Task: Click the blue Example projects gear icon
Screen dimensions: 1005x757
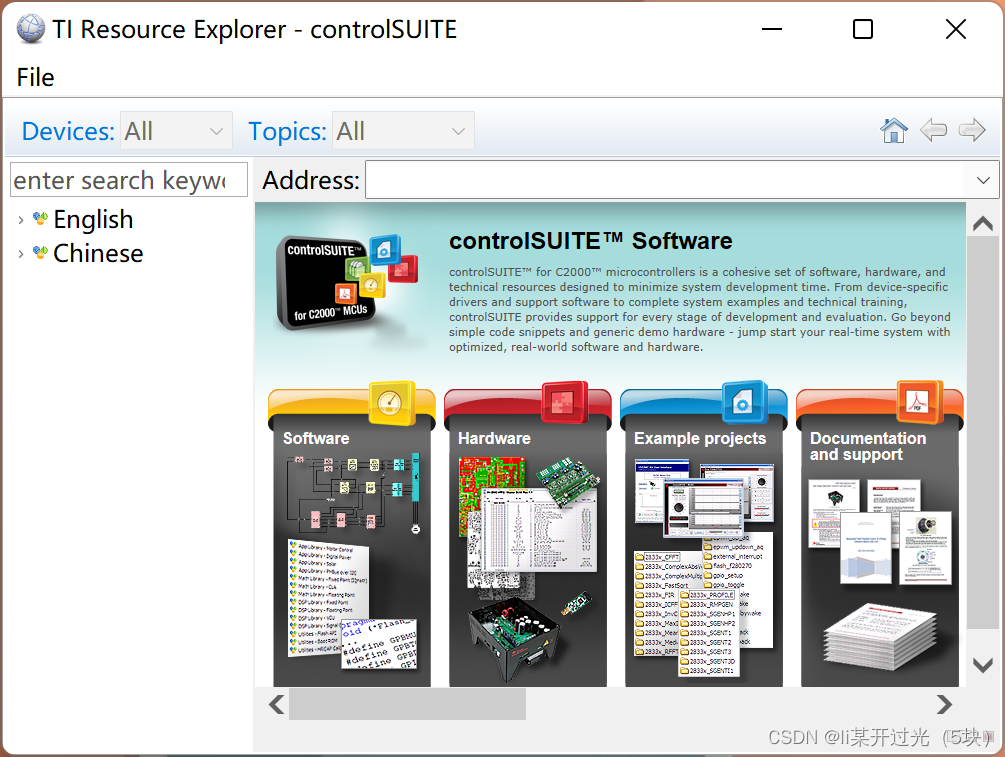Action: [744, 402]
